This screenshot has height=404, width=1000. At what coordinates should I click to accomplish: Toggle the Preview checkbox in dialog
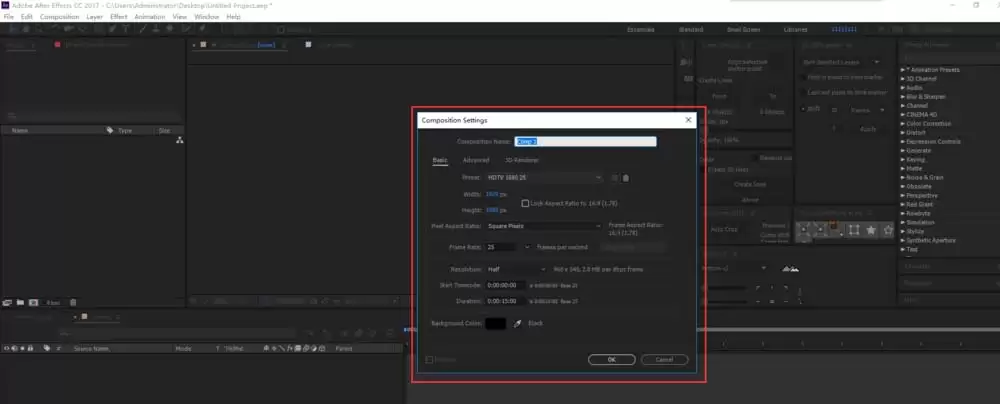(429, 360)
